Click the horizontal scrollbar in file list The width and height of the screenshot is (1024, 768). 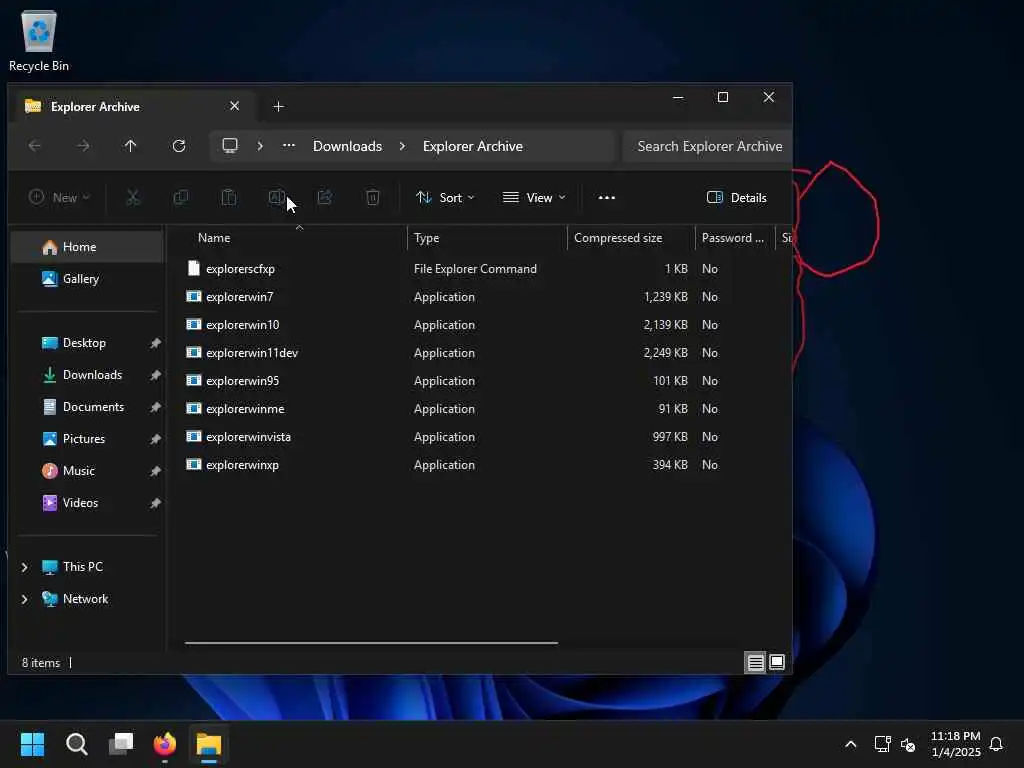(x=371, y=643)
